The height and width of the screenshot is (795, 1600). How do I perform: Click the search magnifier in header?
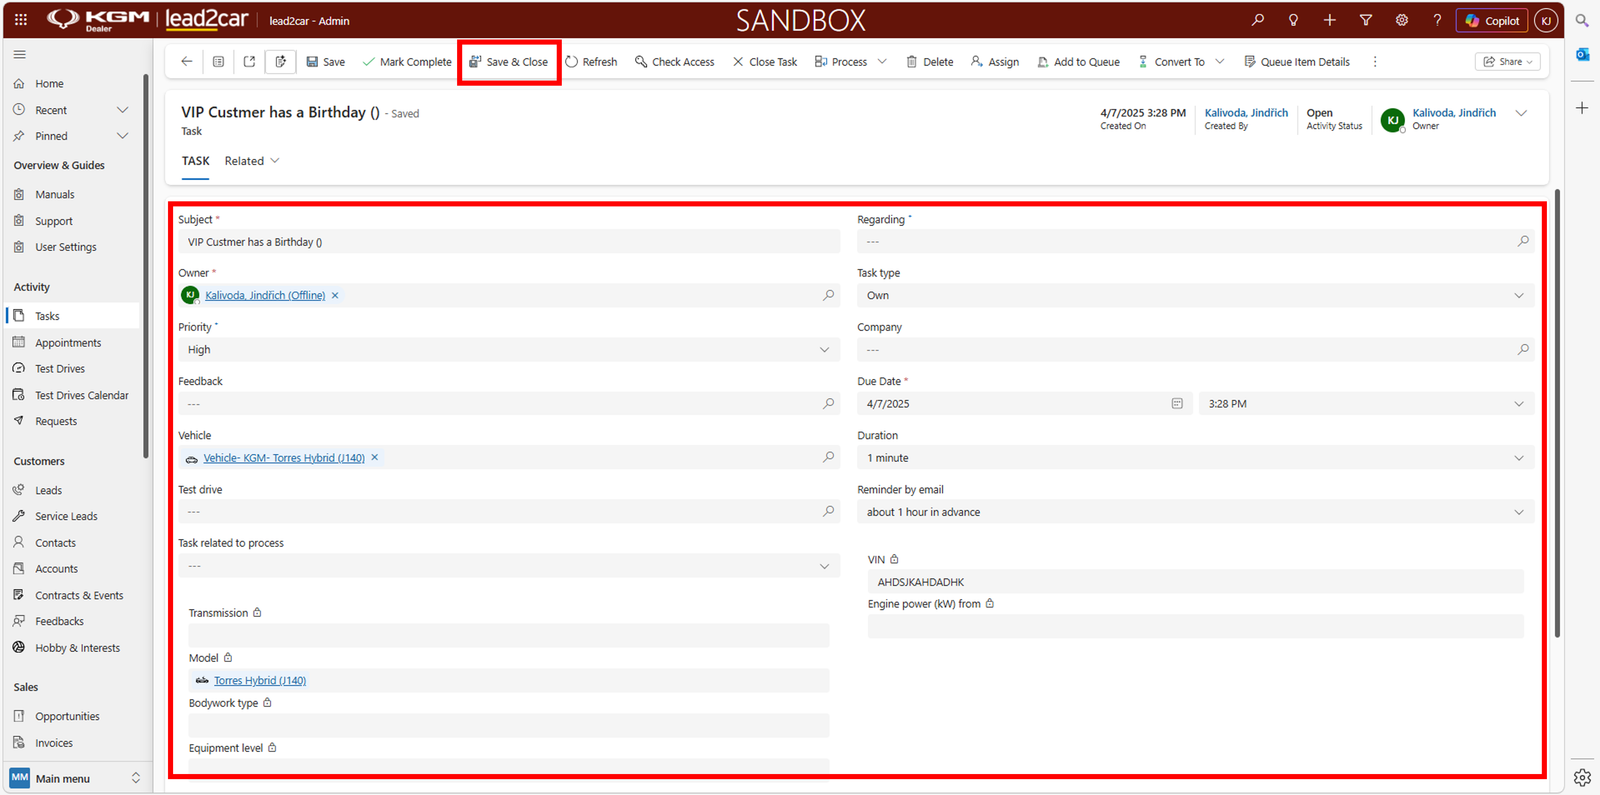1257,20
